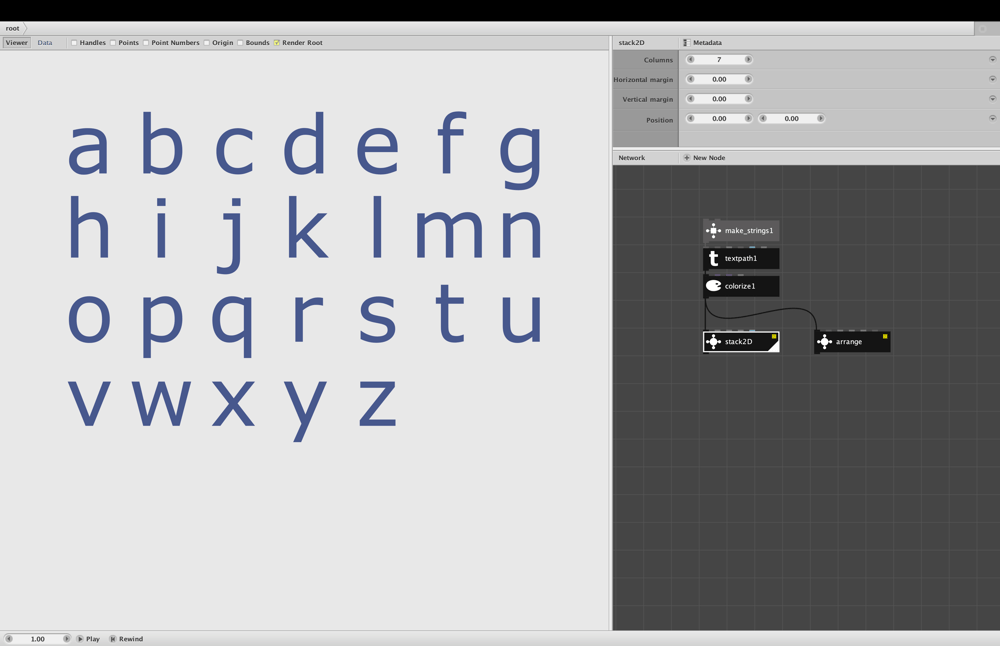Play the animation
The width and height of the screenshot is (1000, 646).
(x=89, y=638)
